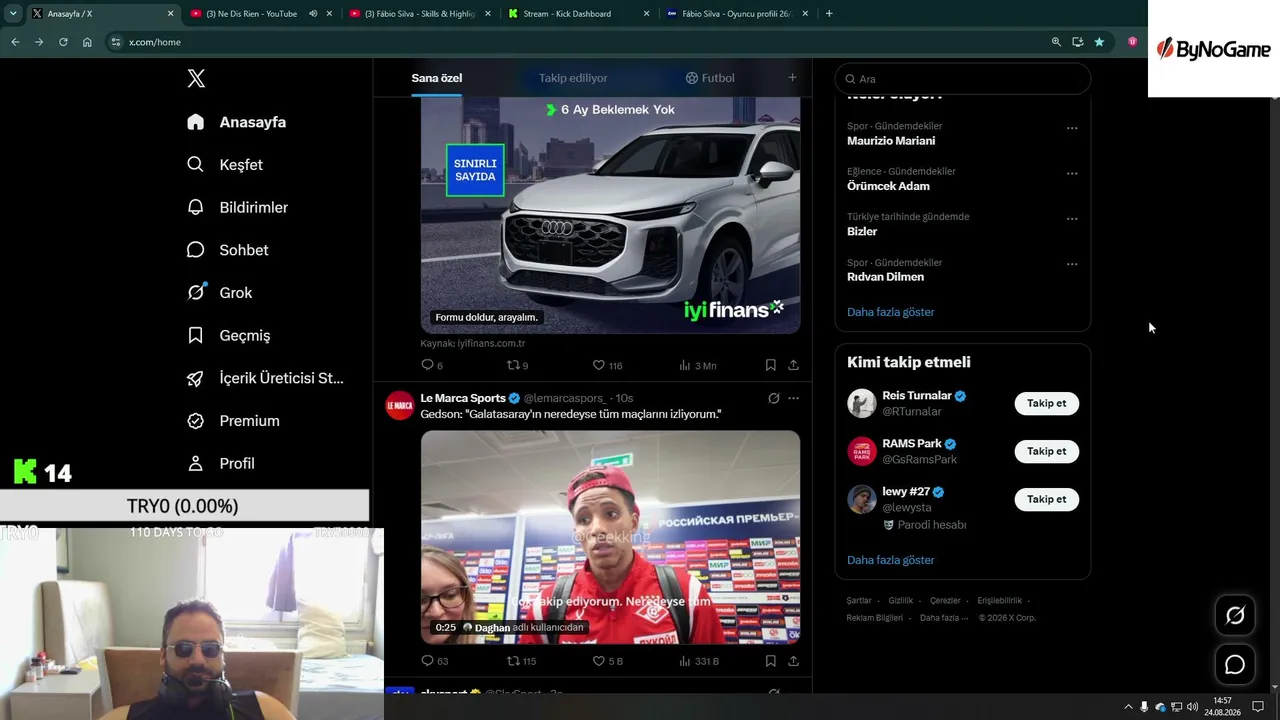The image size is (1280, 720).
Task: Switch to Takip ediyor tab
Action: (573, 78)
